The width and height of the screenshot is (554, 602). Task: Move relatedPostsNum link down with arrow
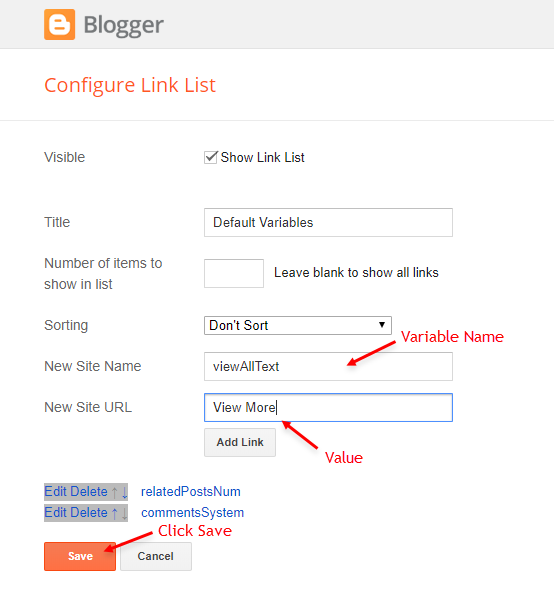pyautogui.click(x=124, y=492)
